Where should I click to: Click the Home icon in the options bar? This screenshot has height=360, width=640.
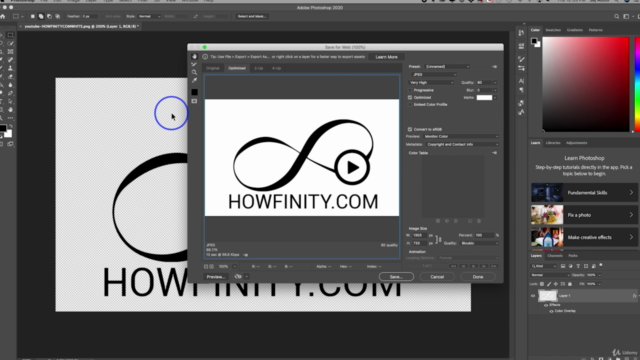pyautogui.click(x=3, y=16)
